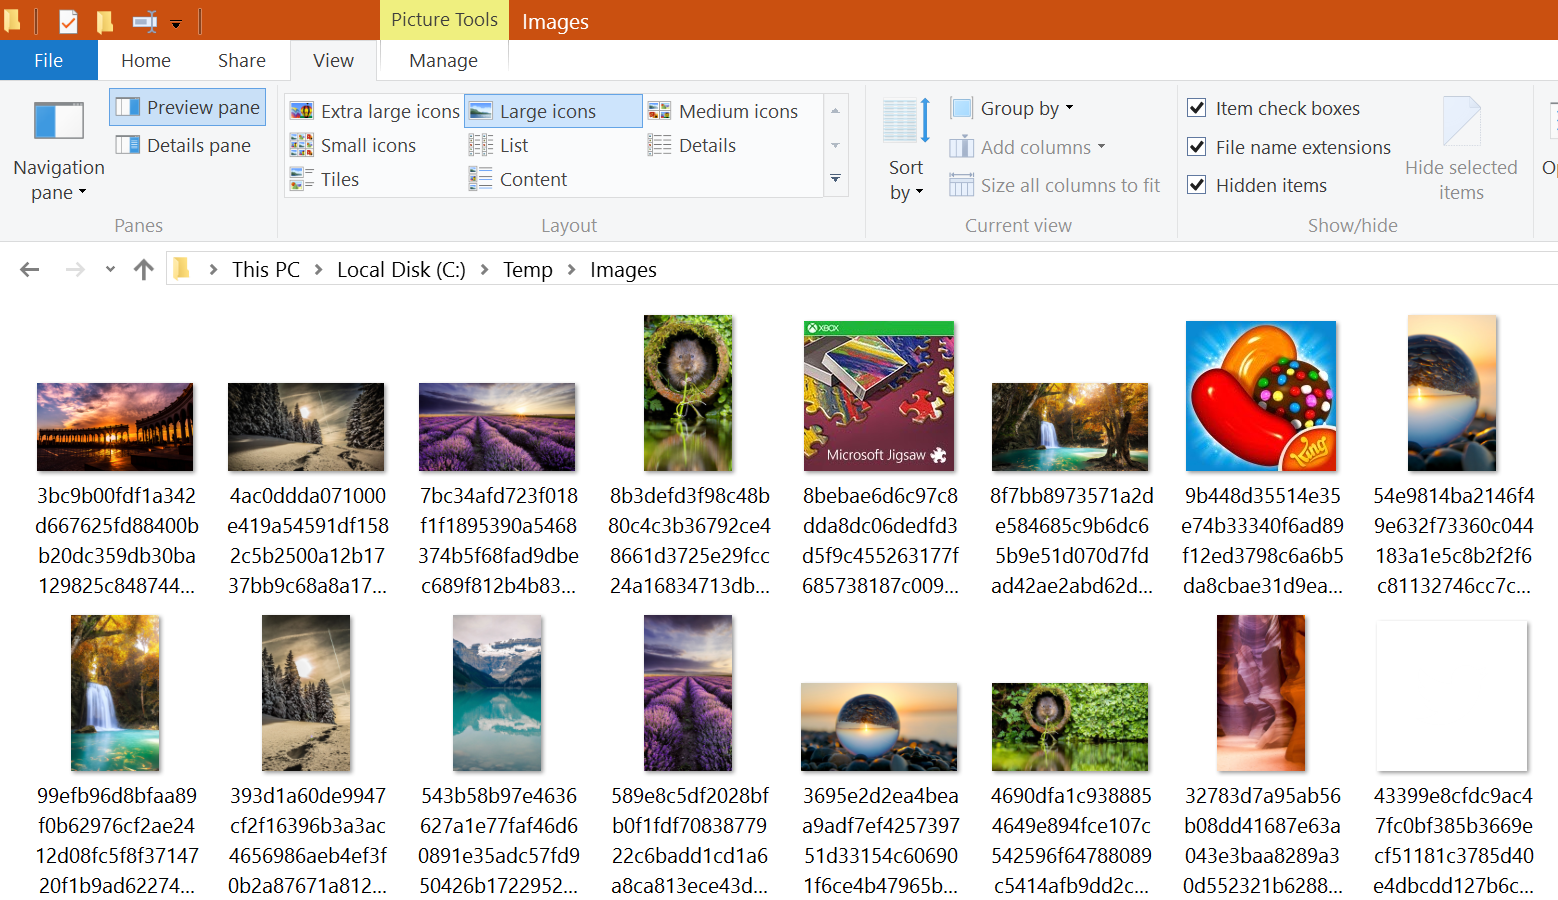
Task: Select snowy forest image 4ac0ddda071000
Action: pyautogui.click(x=306, y=427)
